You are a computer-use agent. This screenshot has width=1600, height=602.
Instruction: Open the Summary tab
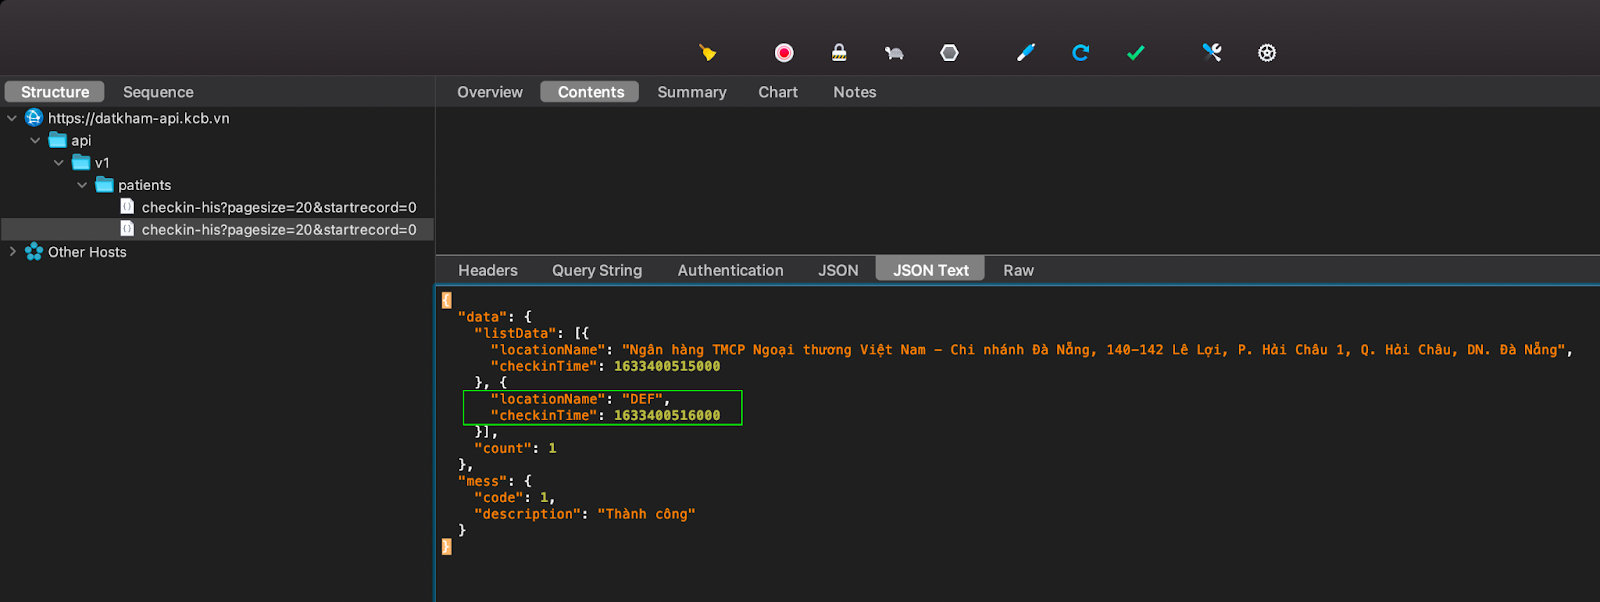point(692,92)
